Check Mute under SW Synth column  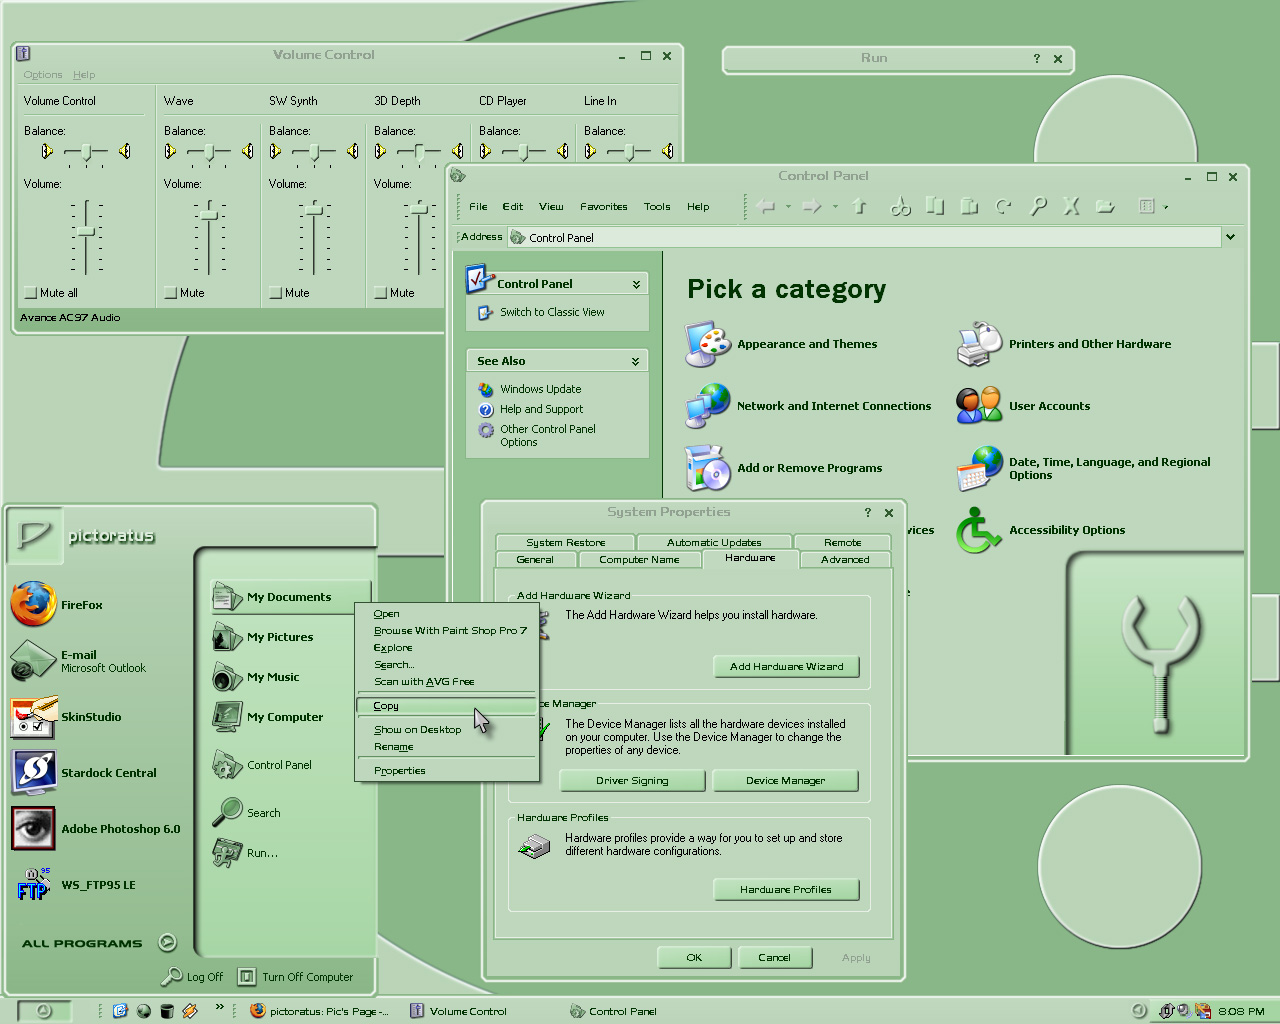tap(275, 293)
